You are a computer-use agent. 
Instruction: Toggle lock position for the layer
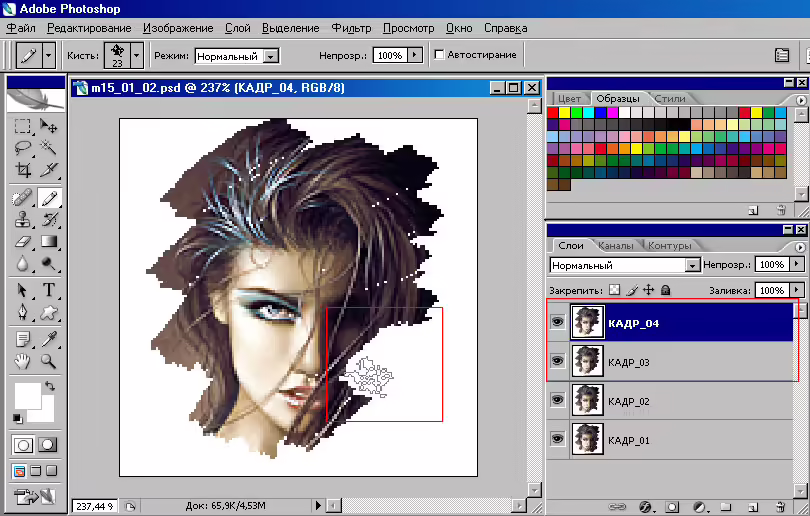(x=648, y=290)
